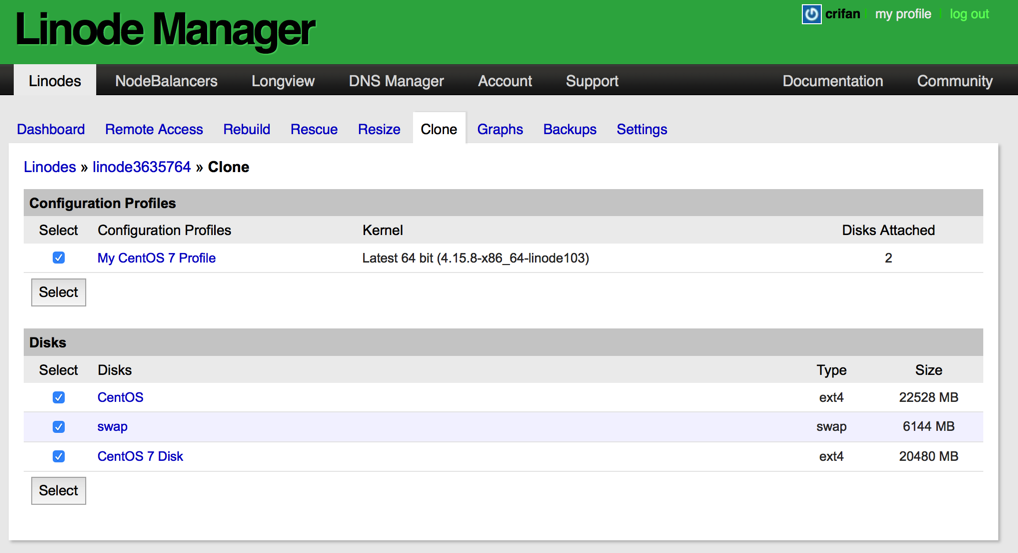The image size is (1018, 553).
Task: Open Community in the nav bar
Action: (954, 81)
